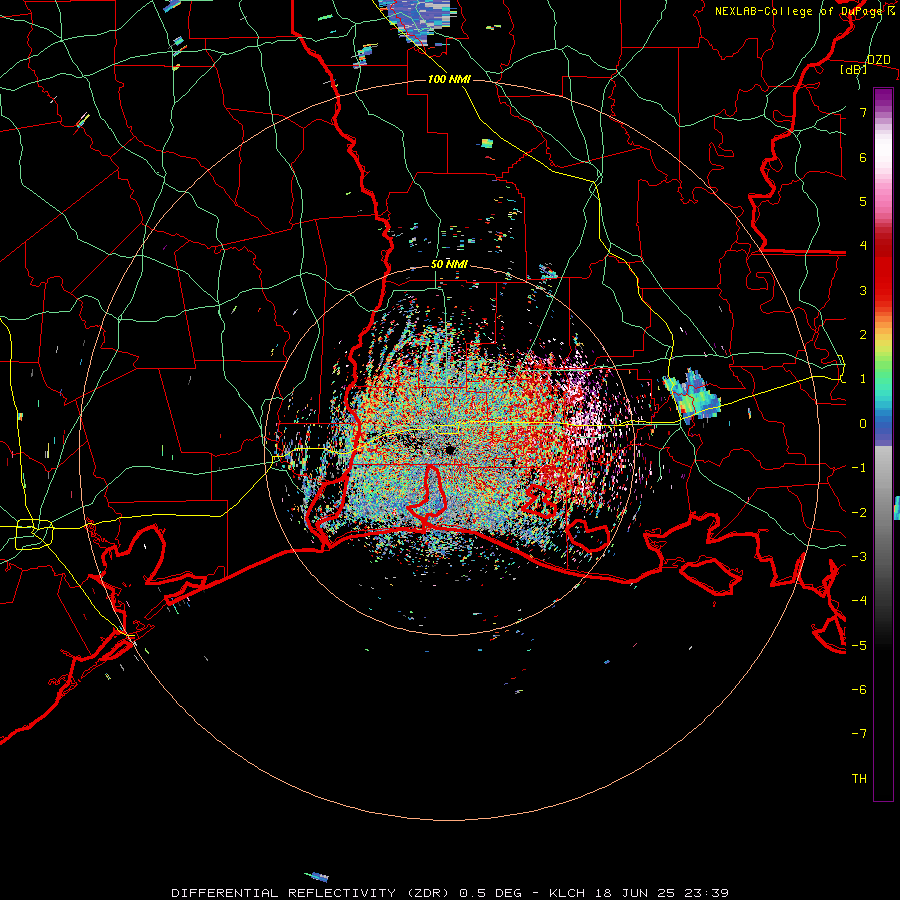Screen dimensions: 900x900
Task: Click the -2 value on color scale
Action: point(859,512)
